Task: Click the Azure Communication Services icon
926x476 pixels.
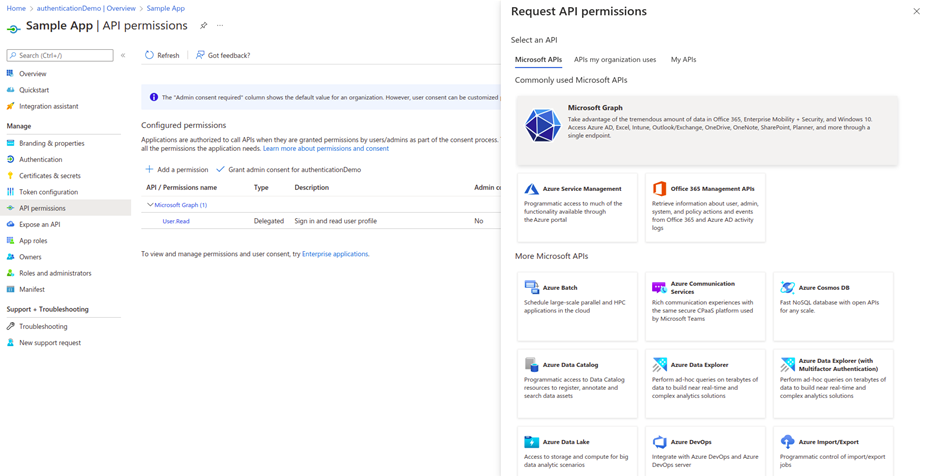Action: (x=659, y=288)
